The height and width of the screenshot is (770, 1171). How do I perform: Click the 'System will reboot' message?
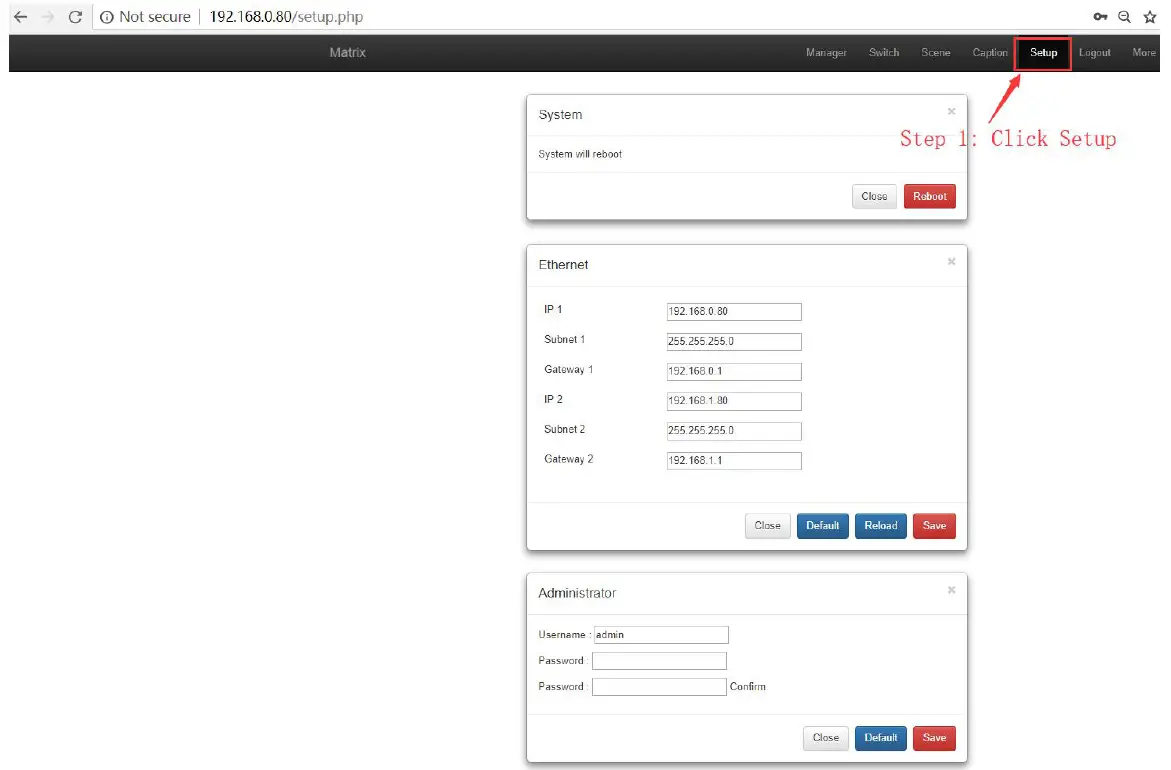point(580,154)
